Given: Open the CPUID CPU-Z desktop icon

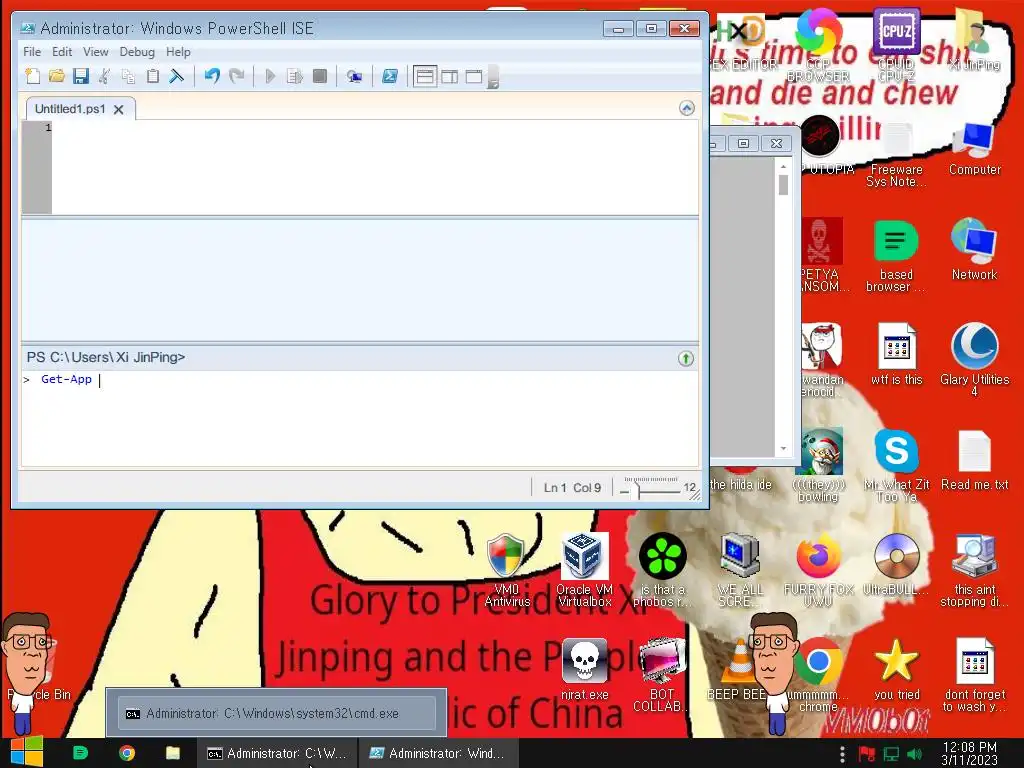Looking at the screenshot, I should click(x=896, y=44).
